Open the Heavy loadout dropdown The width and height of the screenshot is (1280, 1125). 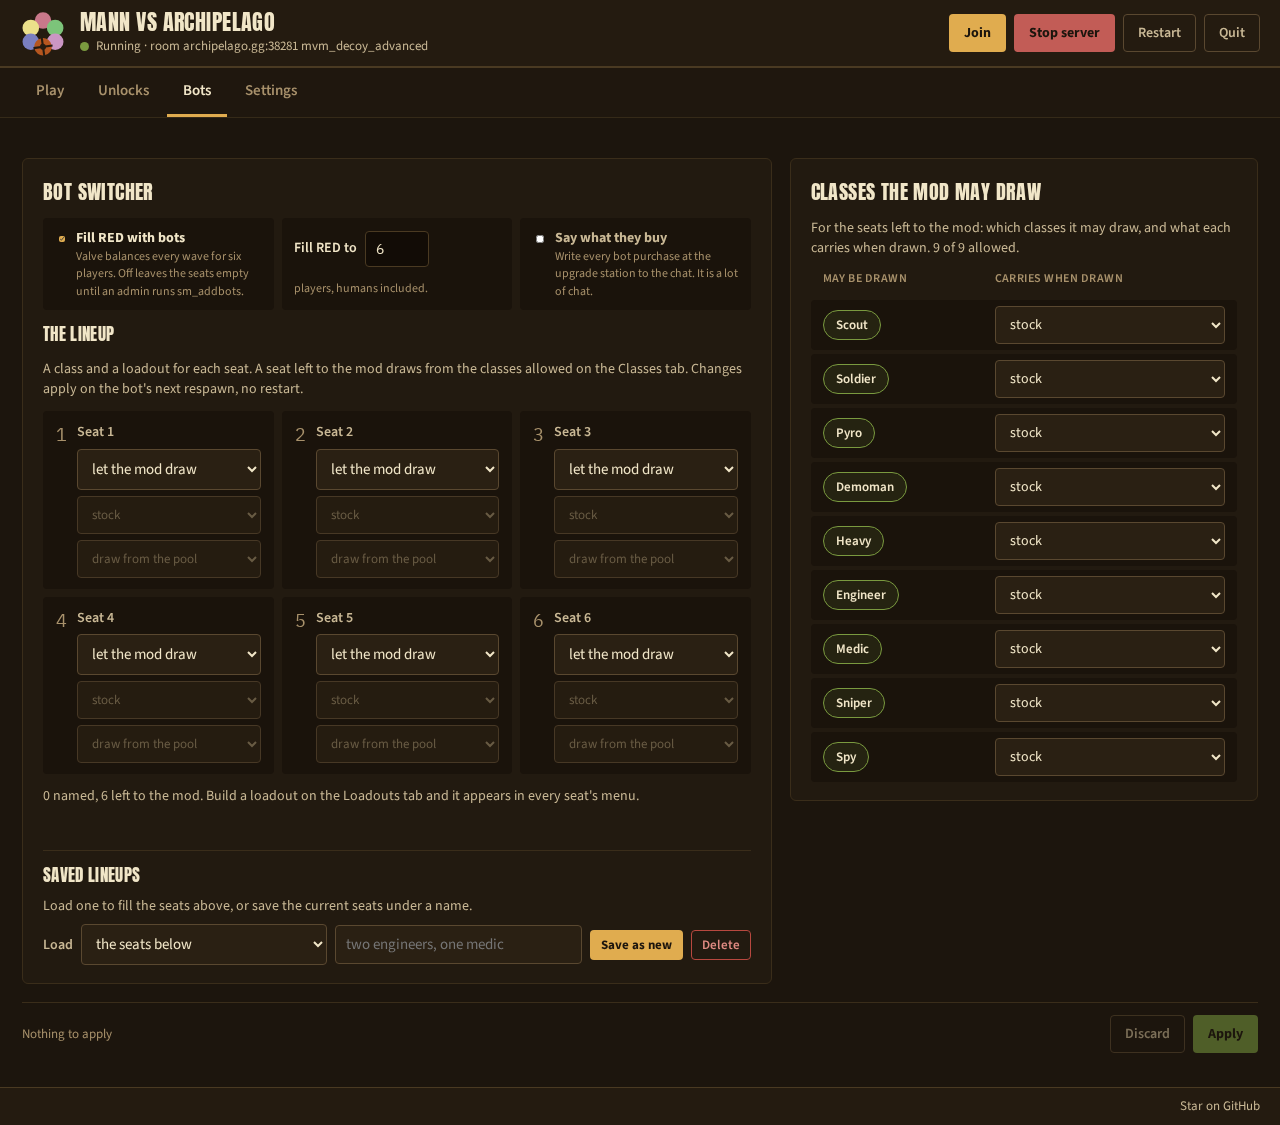[x=1110, y=541]
